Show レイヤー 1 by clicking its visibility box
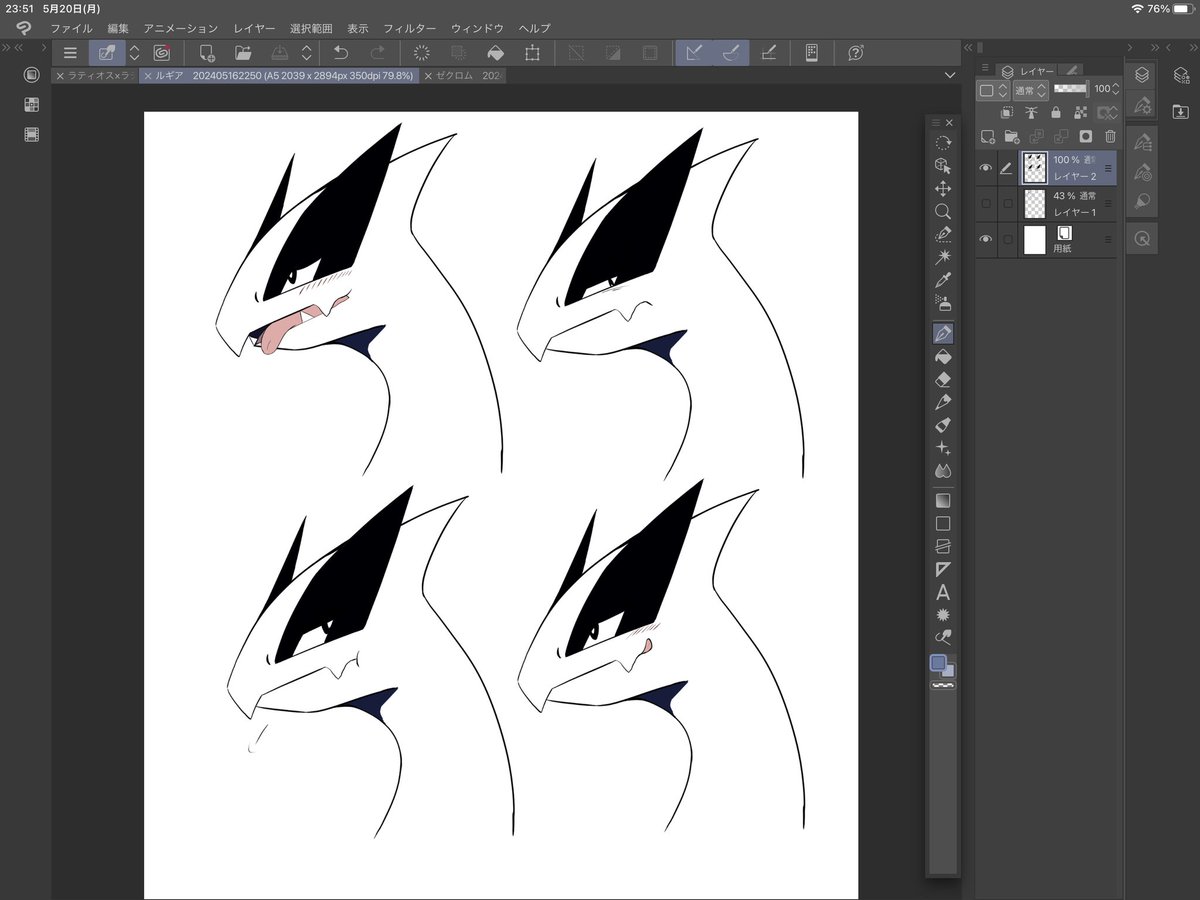This screenshot has width=1200, height=900. click(x=986, y=204)
